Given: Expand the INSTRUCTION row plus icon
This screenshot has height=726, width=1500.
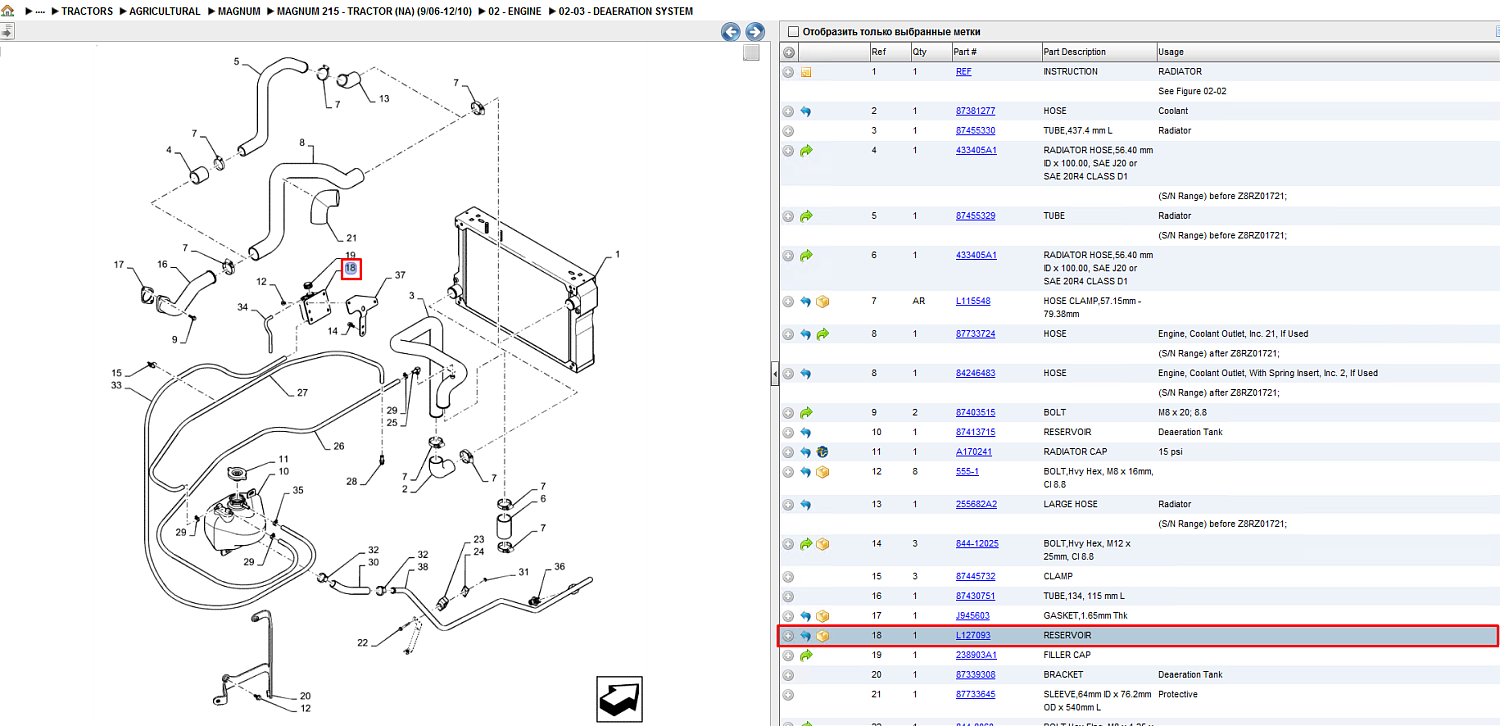Looking at the screenshot, I should (x=789, y=72).
